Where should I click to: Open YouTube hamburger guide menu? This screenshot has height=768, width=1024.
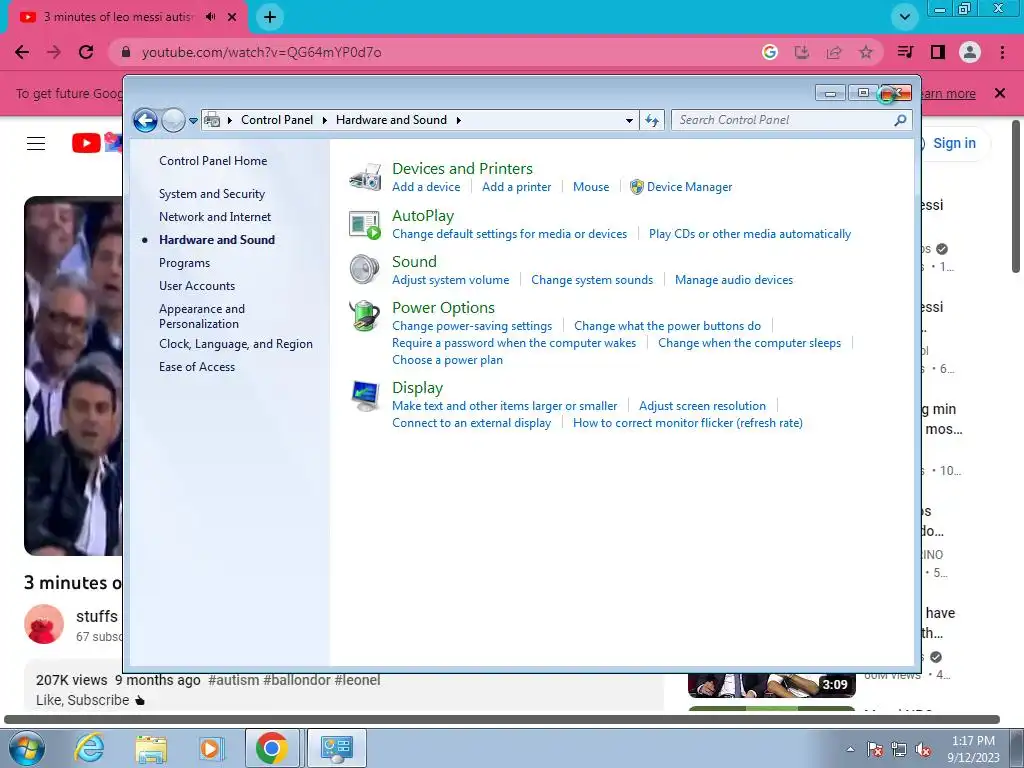(x=36, y=143)
